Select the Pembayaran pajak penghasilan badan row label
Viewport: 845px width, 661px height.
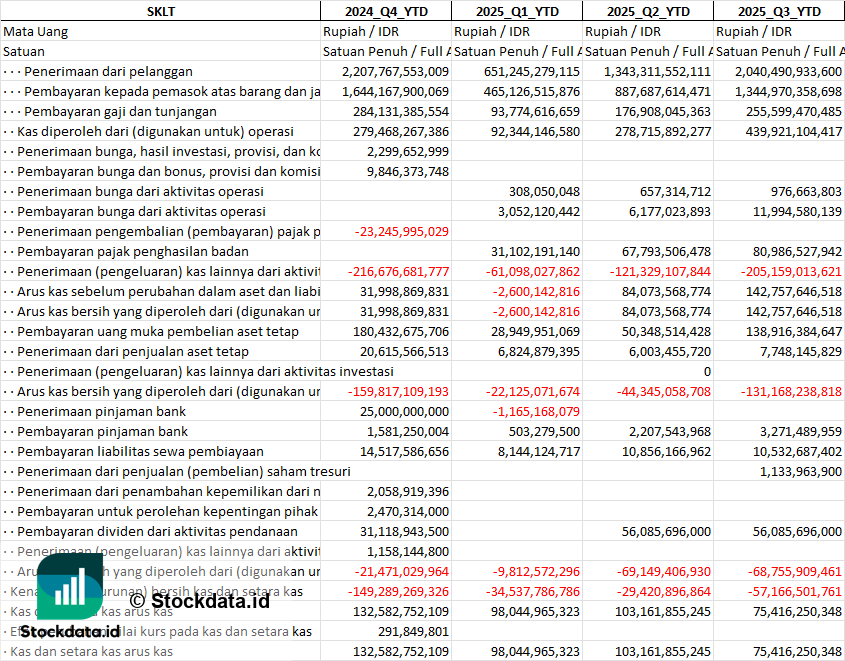click(133, 251)
